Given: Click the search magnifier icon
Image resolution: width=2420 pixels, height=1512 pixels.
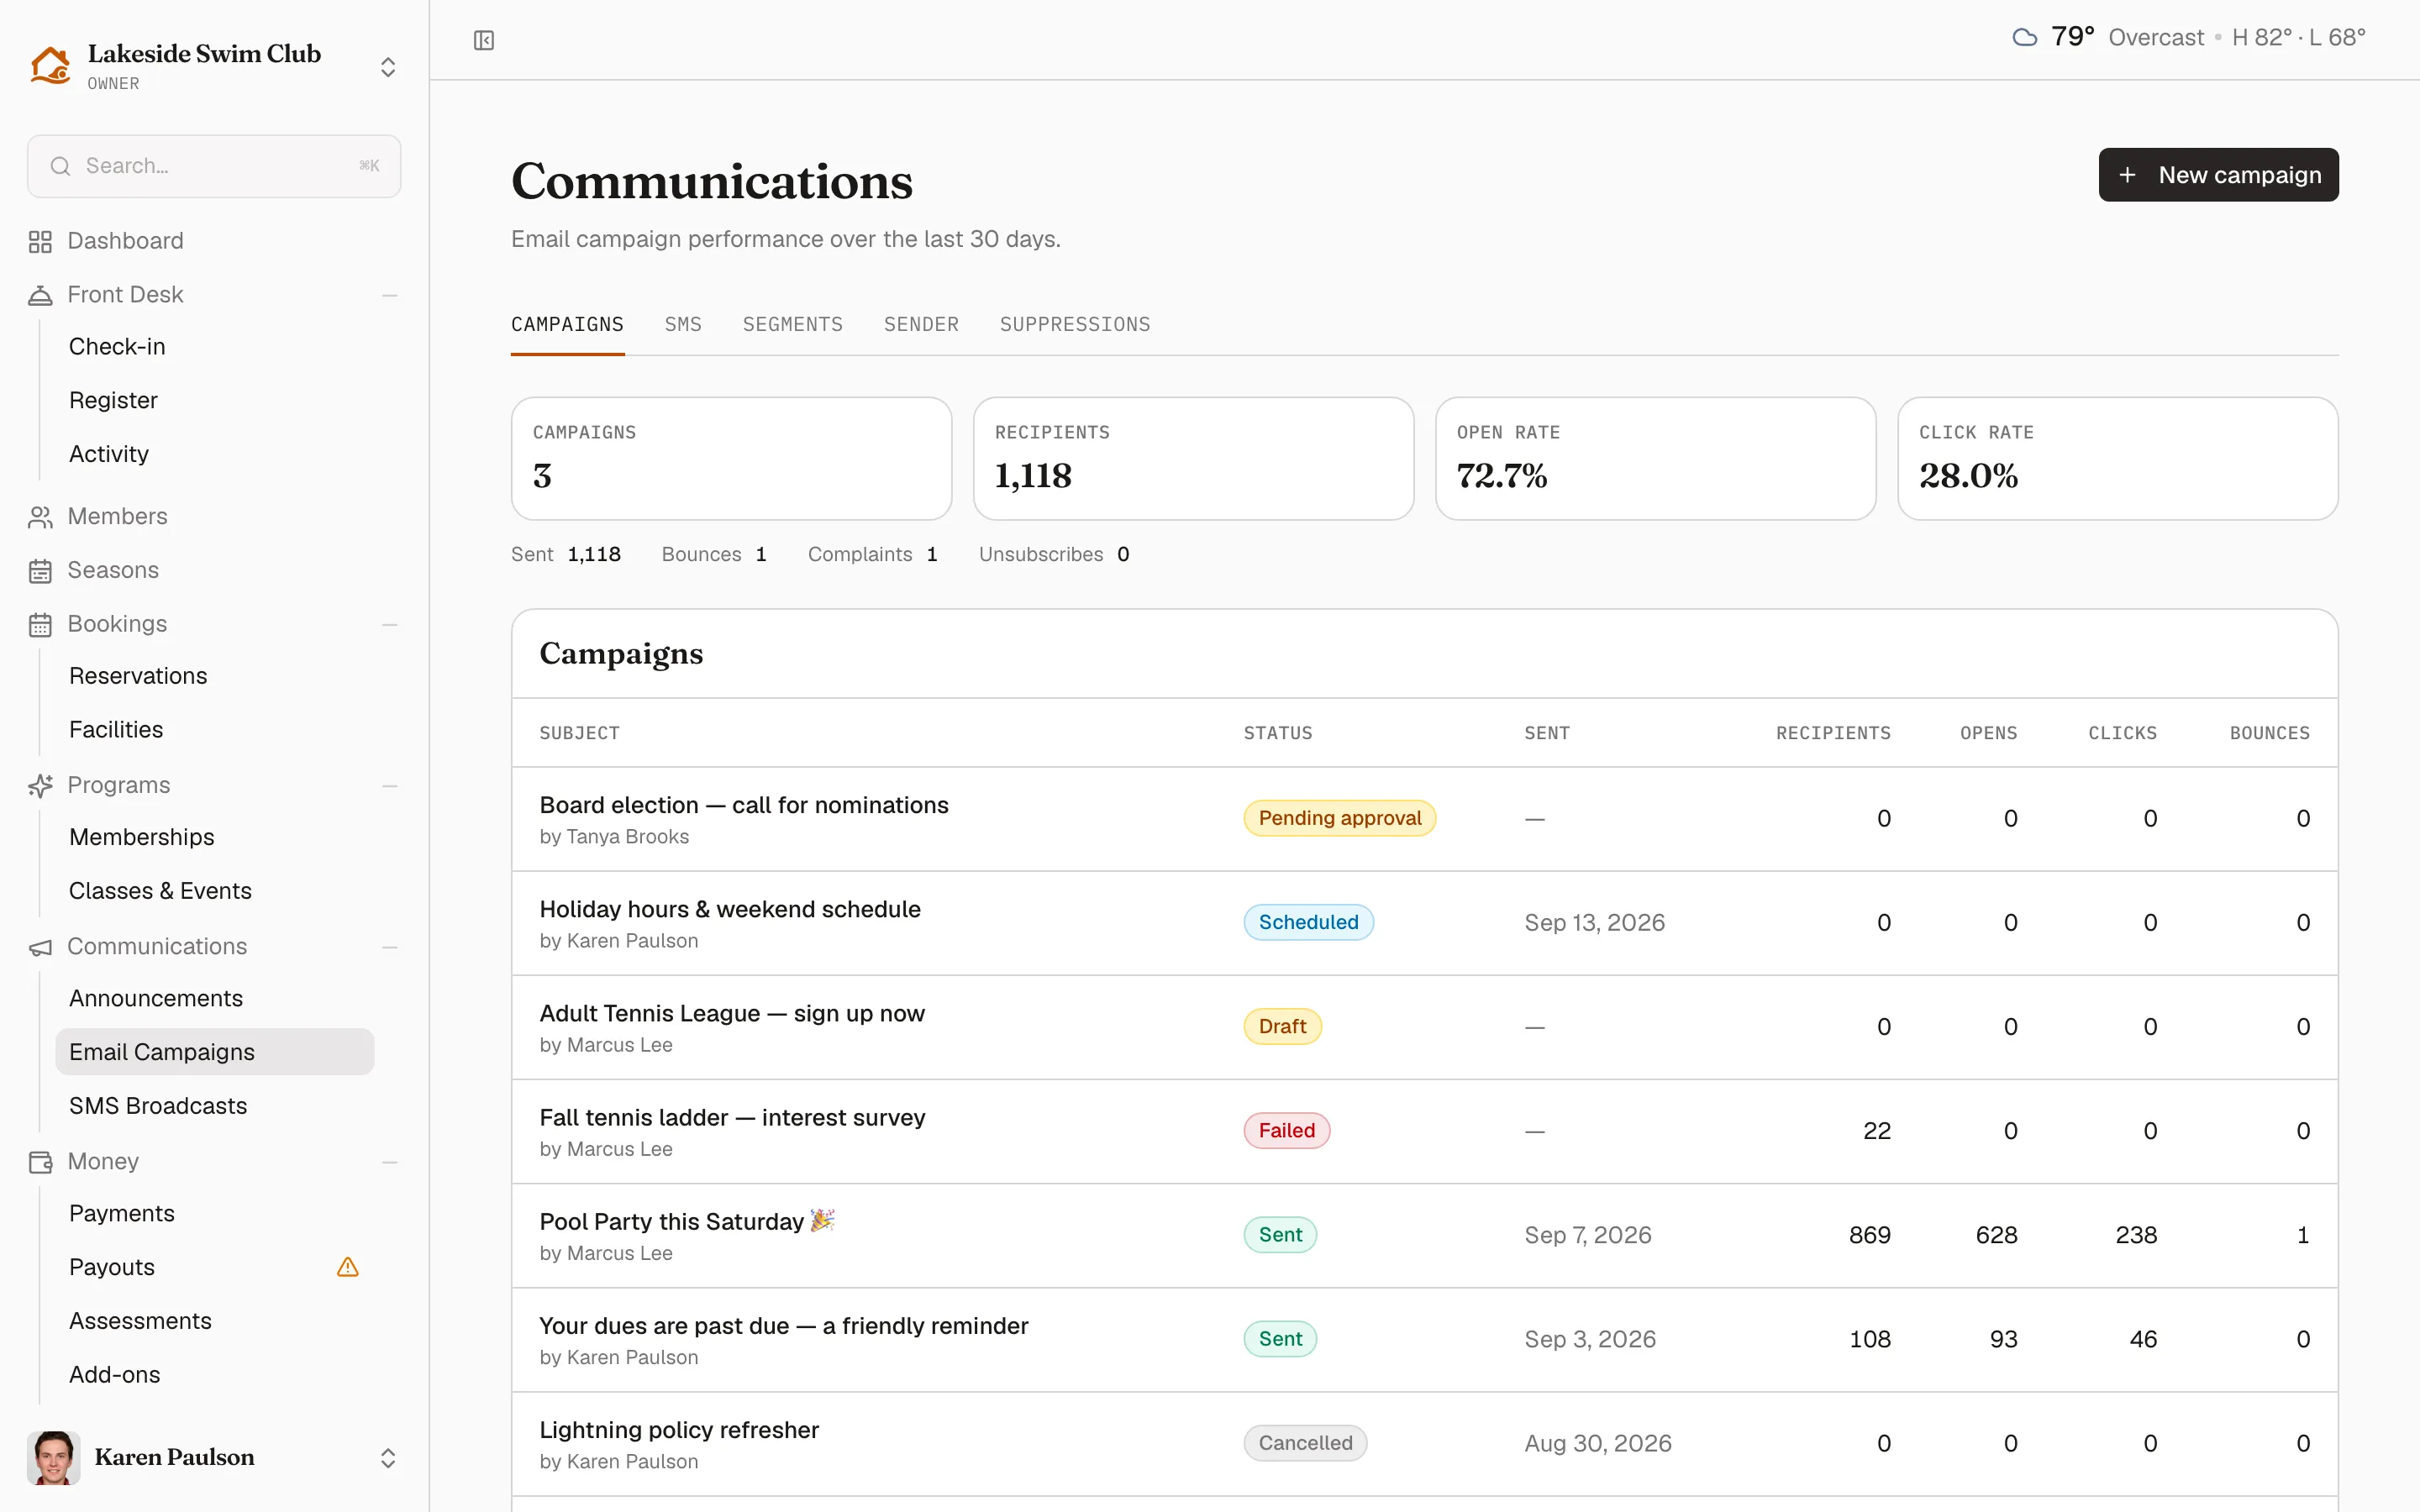Looking at the screenshot, I should [x=61, y=166].
